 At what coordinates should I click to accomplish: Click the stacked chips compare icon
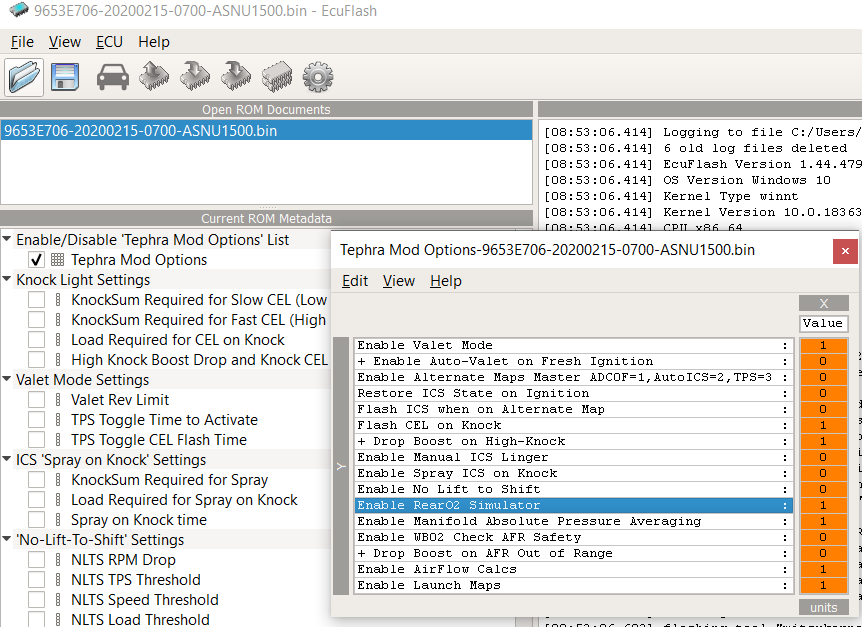pyautogui.click(x=276, y=76)
